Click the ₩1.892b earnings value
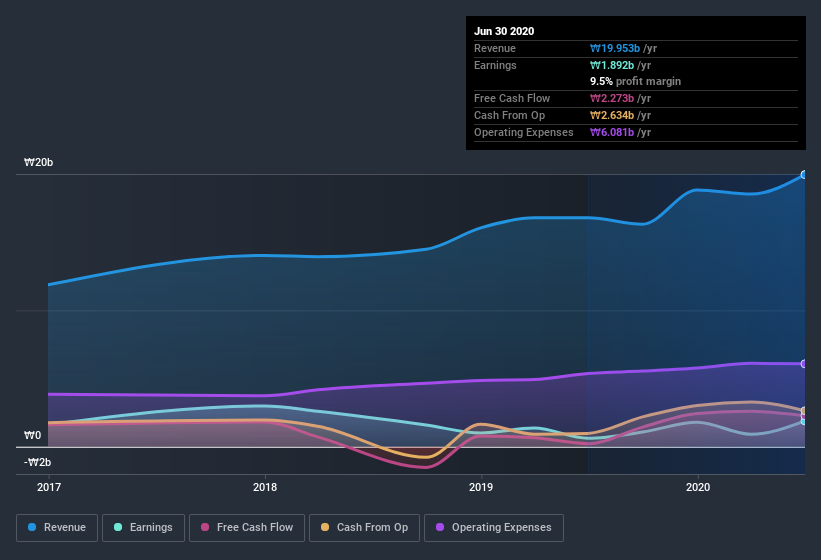Viewport: 821px width, 560px height. coord(612,65)
